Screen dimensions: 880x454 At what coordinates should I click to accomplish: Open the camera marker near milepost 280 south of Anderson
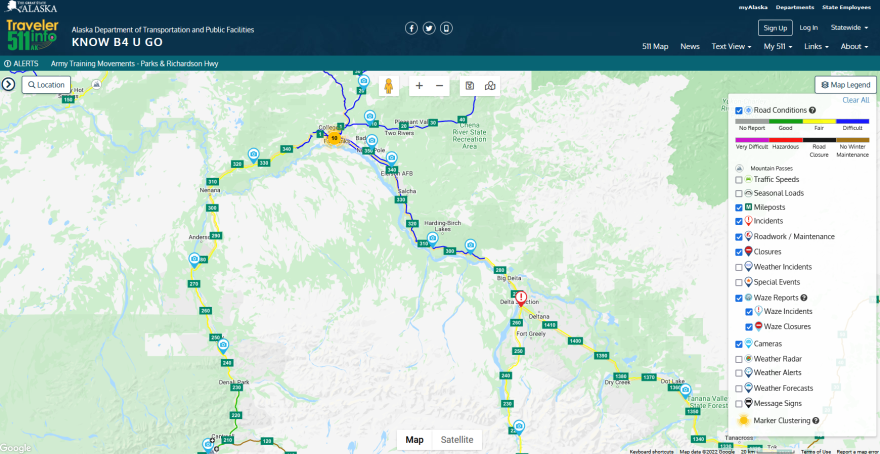[194, 260]
